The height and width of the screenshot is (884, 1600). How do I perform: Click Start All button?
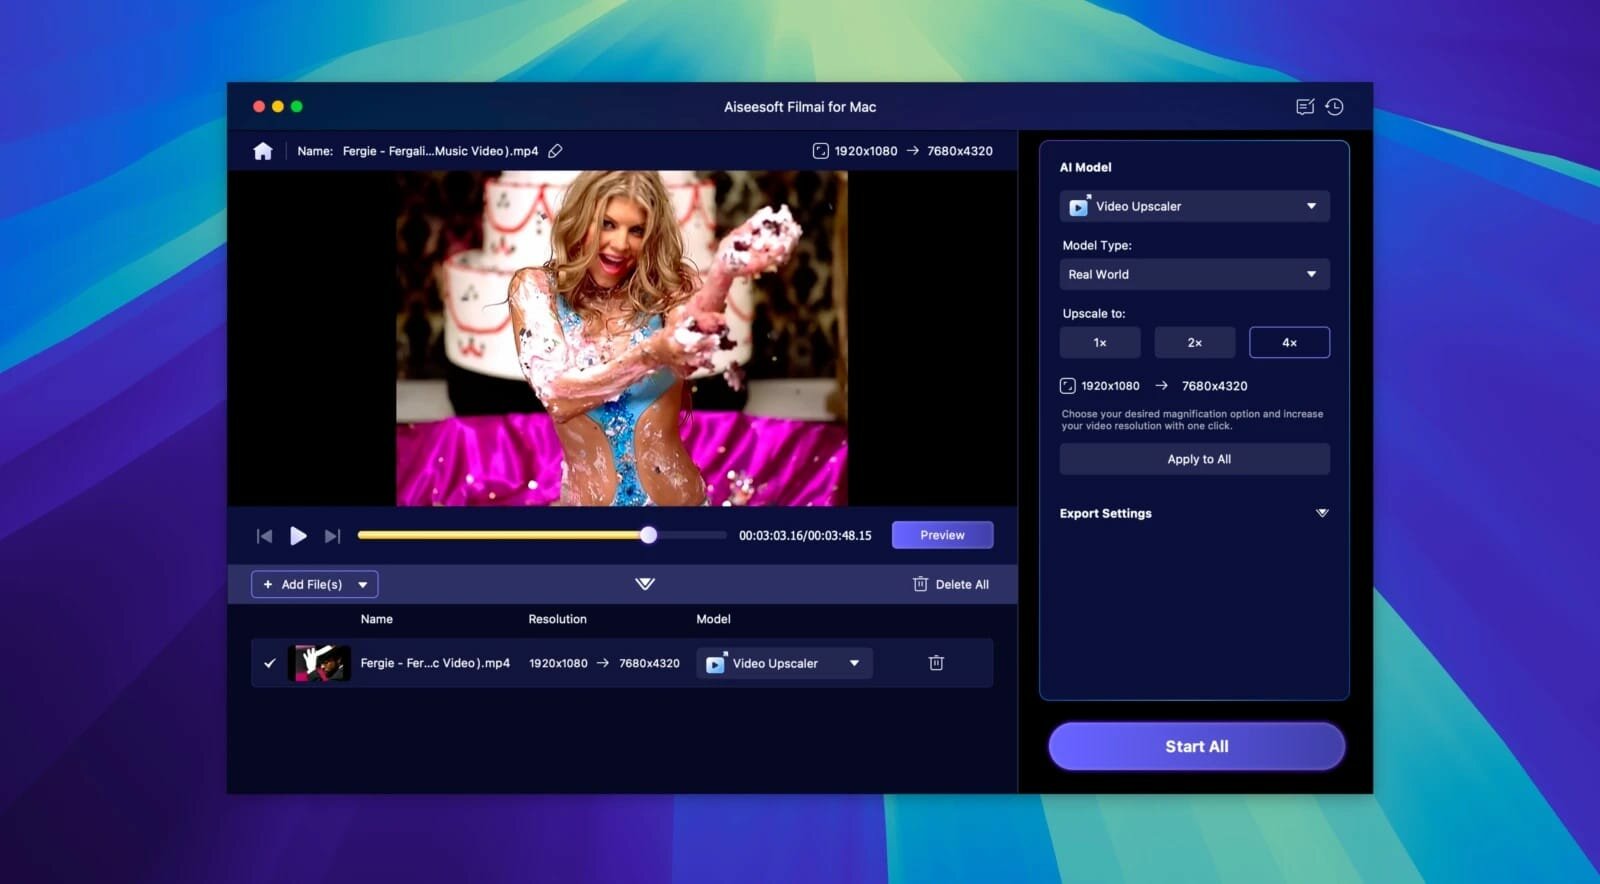(x=1197, y=746)
